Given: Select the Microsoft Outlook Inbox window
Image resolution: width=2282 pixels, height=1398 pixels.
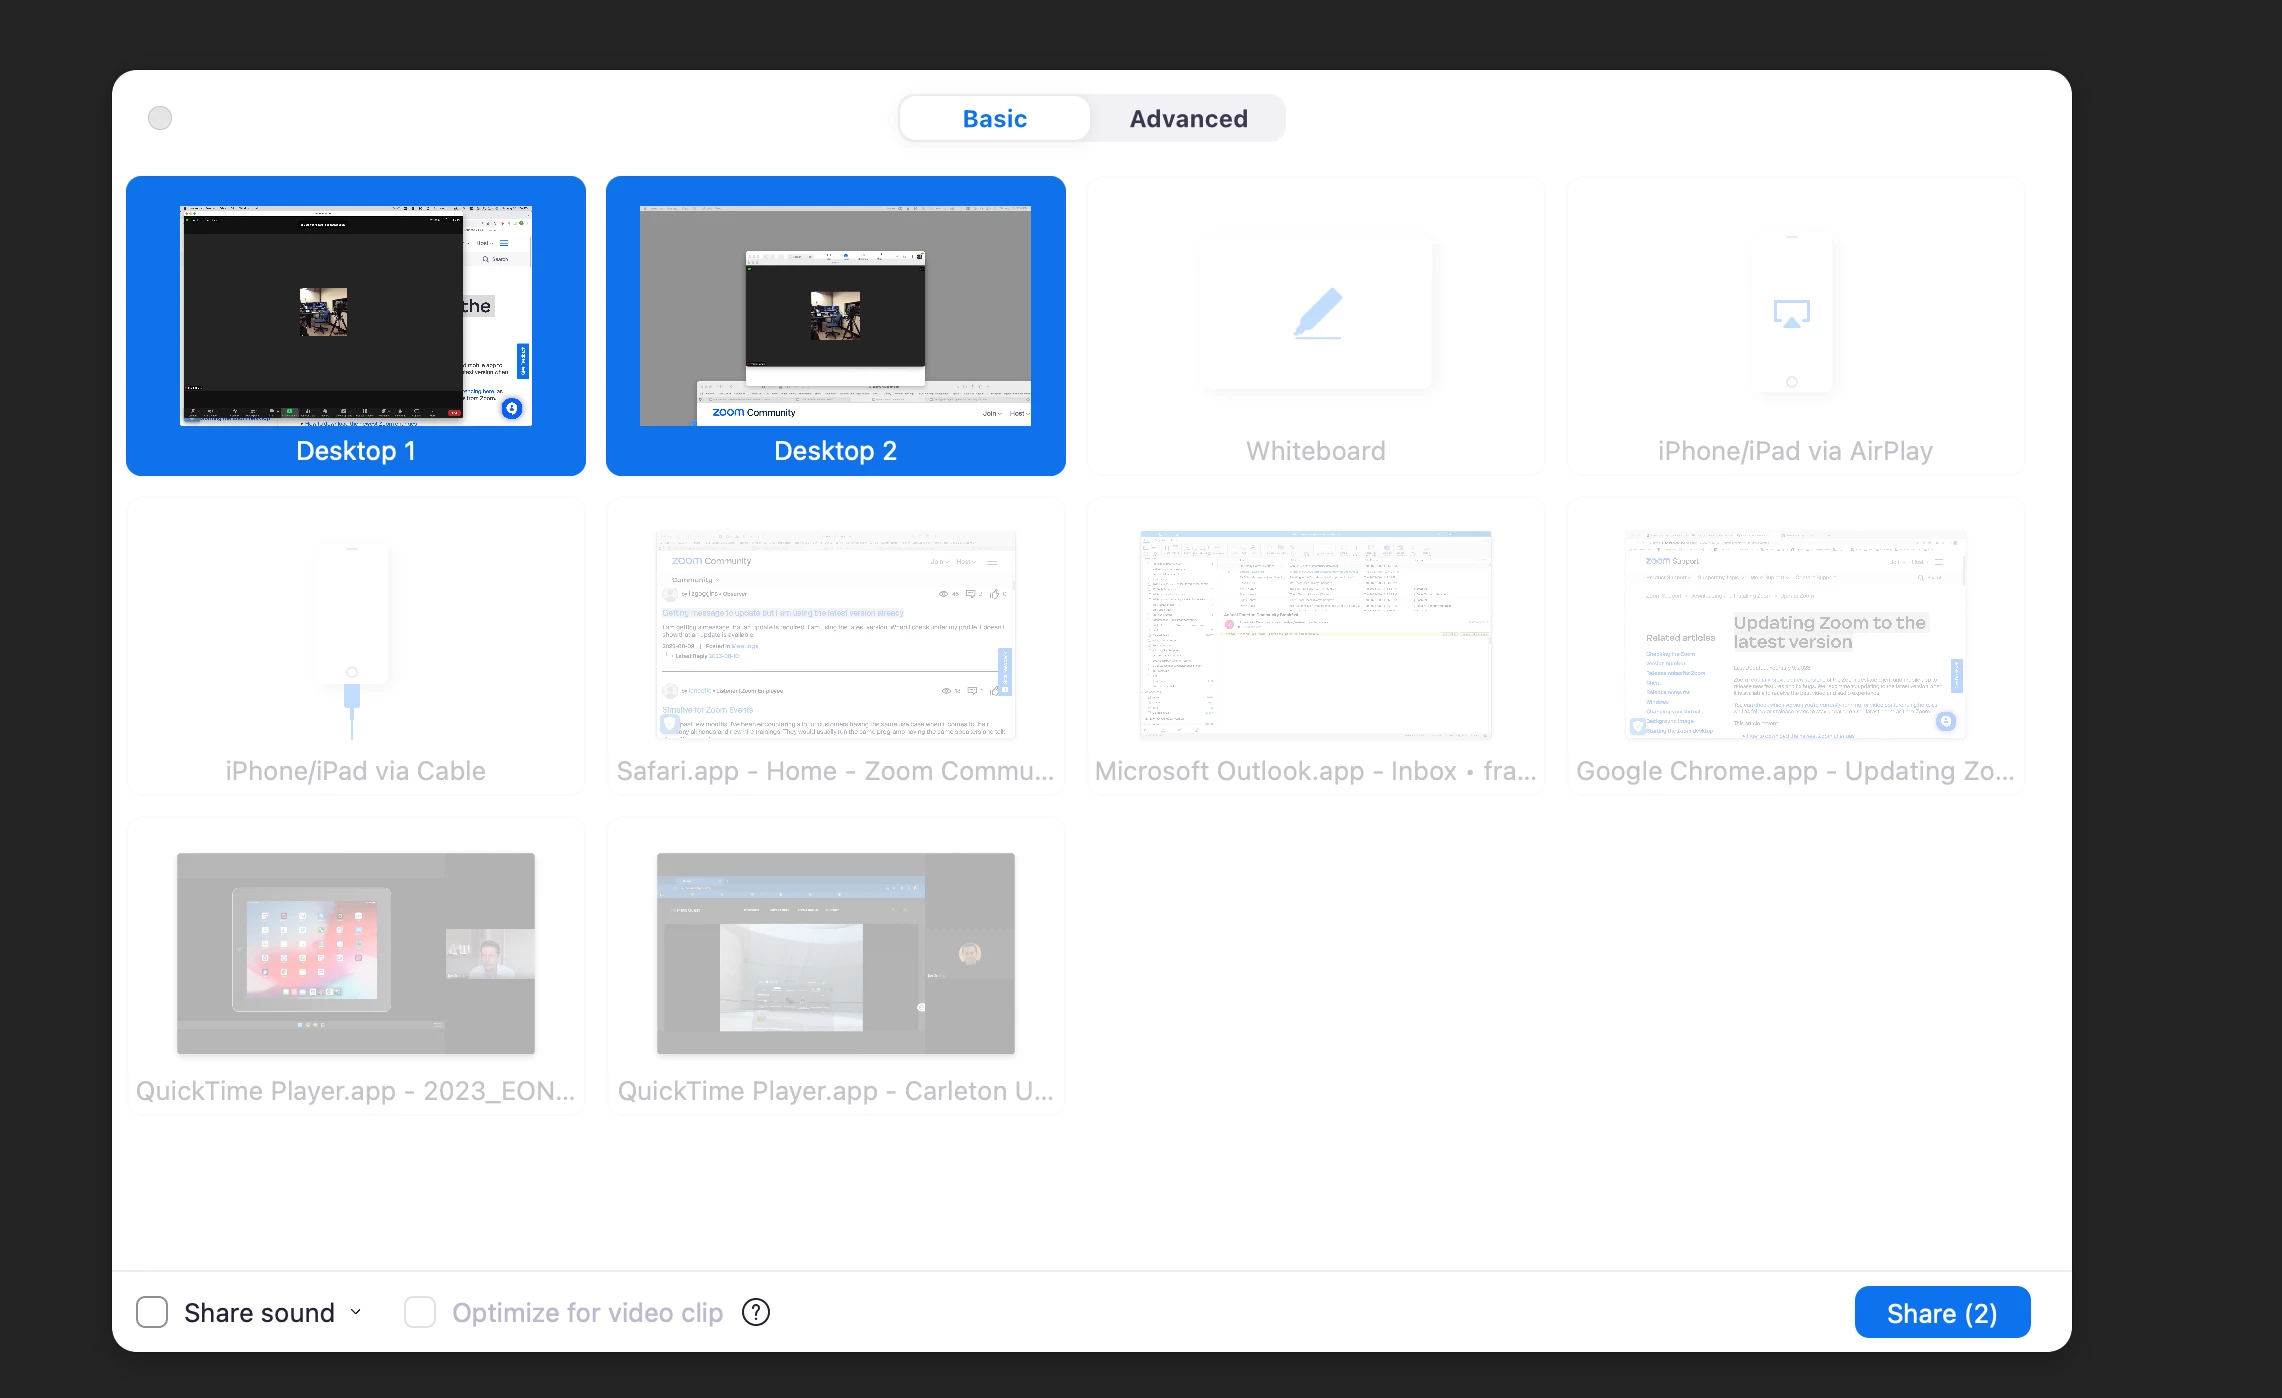Looking at the screenshot, I should [1315, 636].
